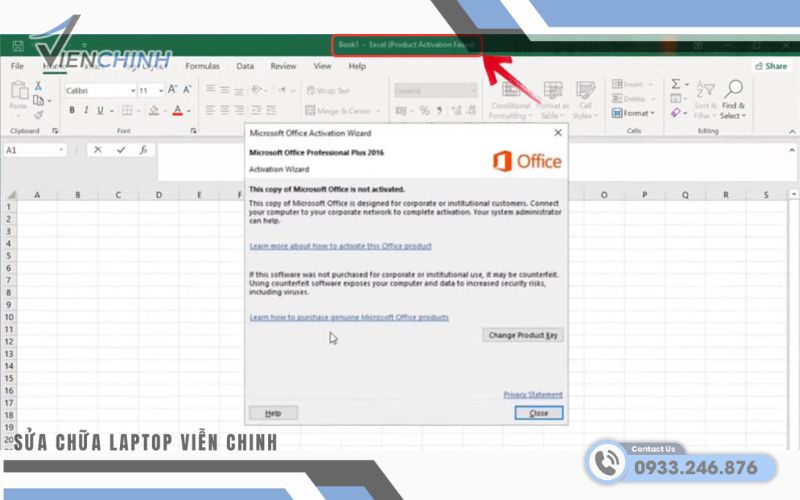Open Learn how to purchase genuine Office link

click(x=349, y=317)
